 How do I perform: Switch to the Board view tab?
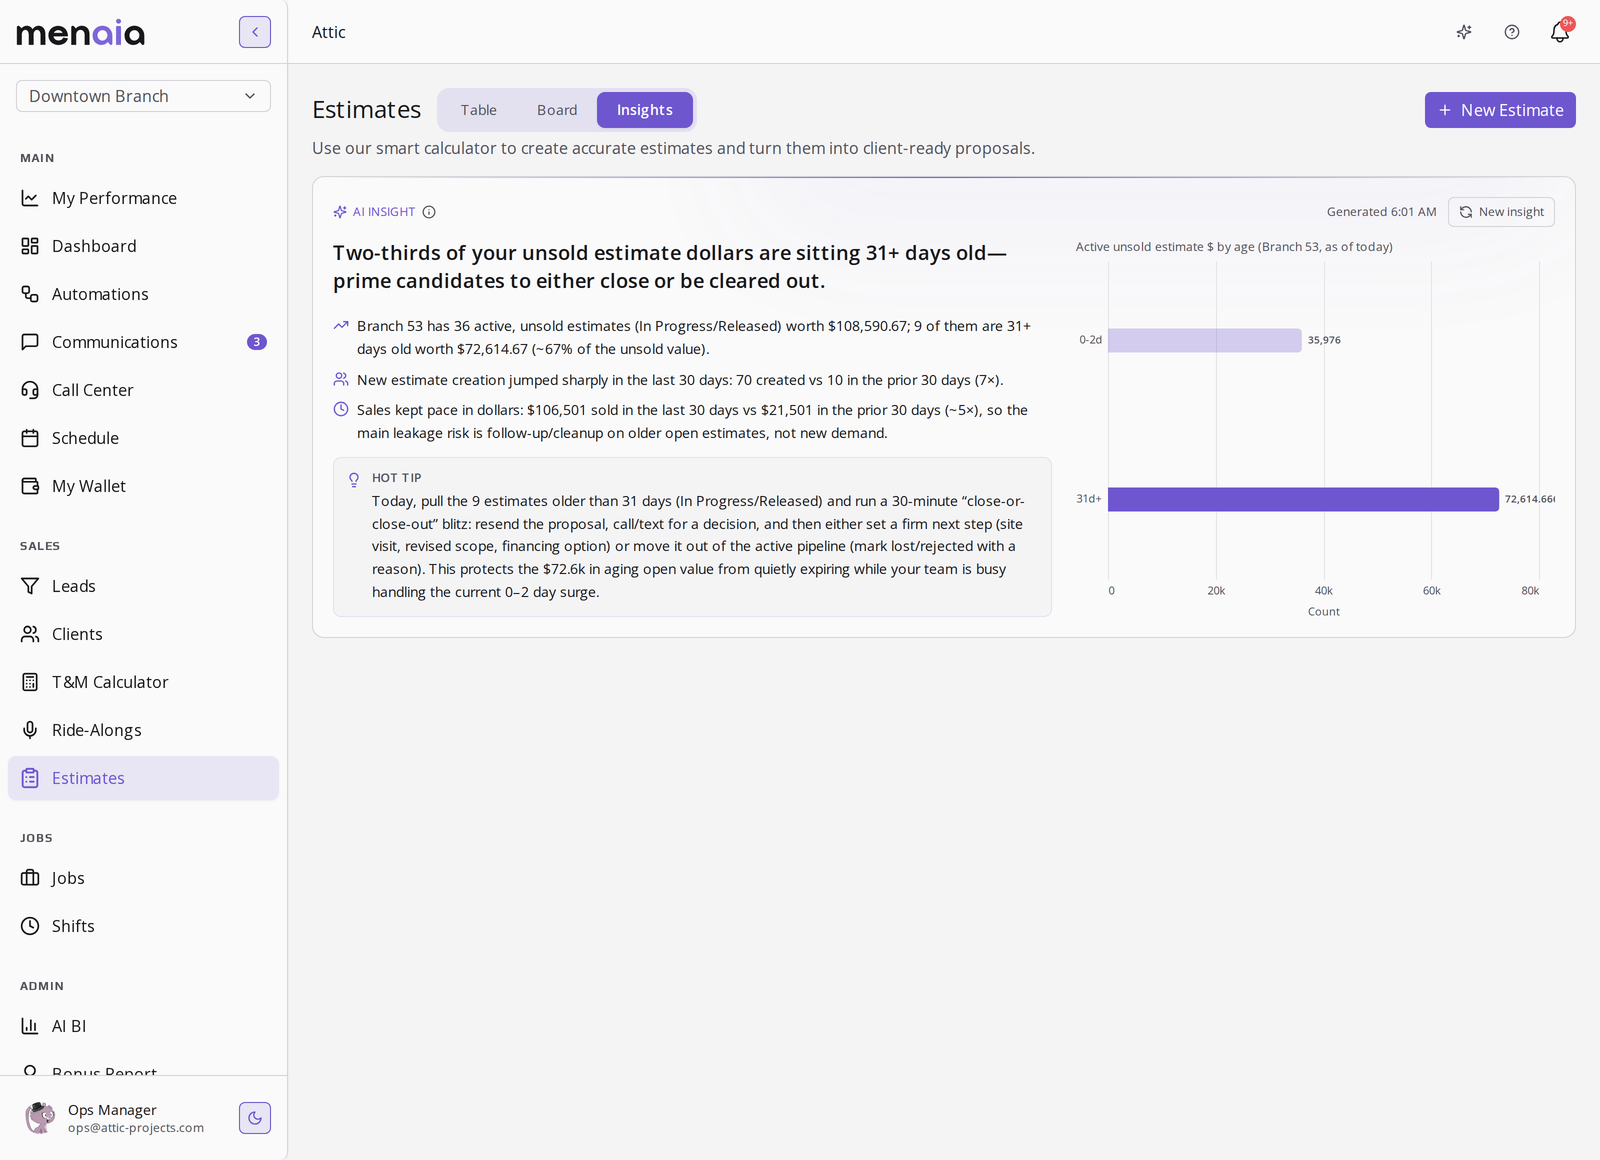tap(557, 110)
